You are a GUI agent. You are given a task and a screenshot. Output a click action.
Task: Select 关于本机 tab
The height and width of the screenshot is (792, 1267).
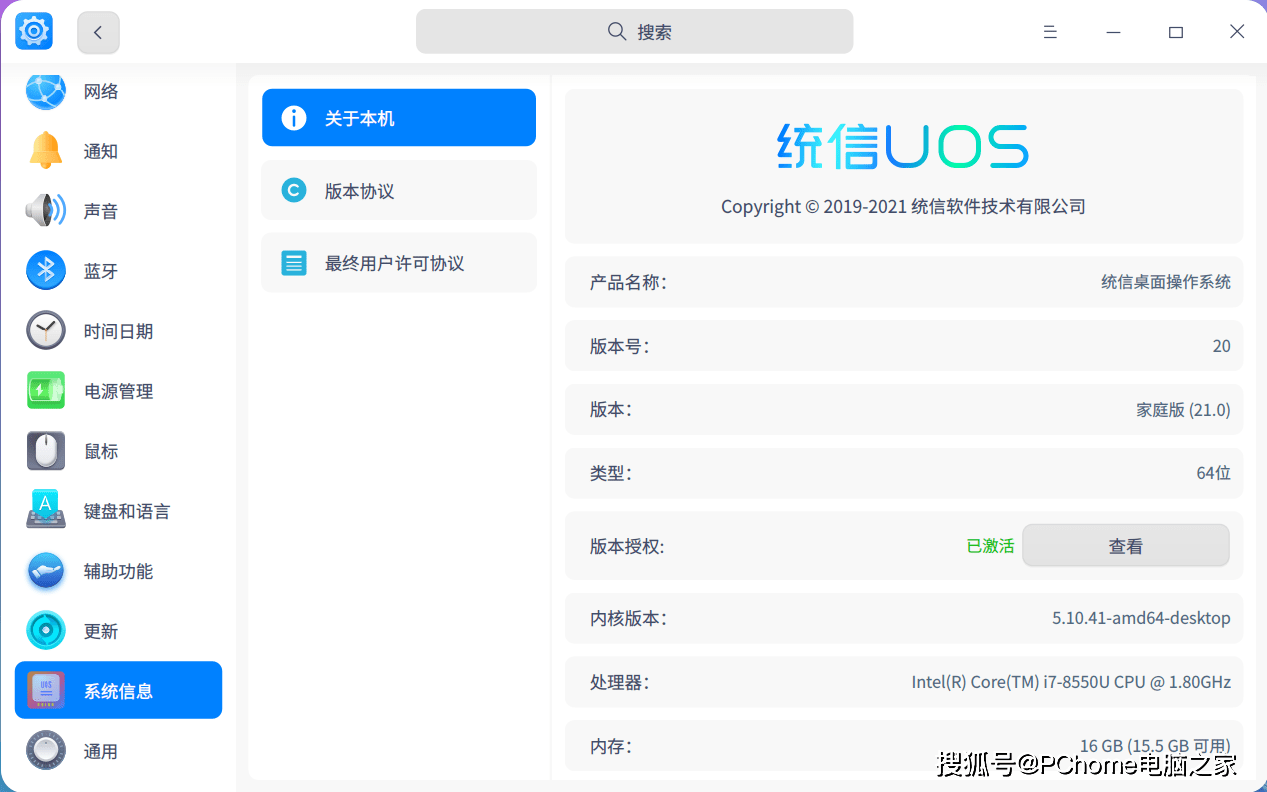tap(399, 118)
